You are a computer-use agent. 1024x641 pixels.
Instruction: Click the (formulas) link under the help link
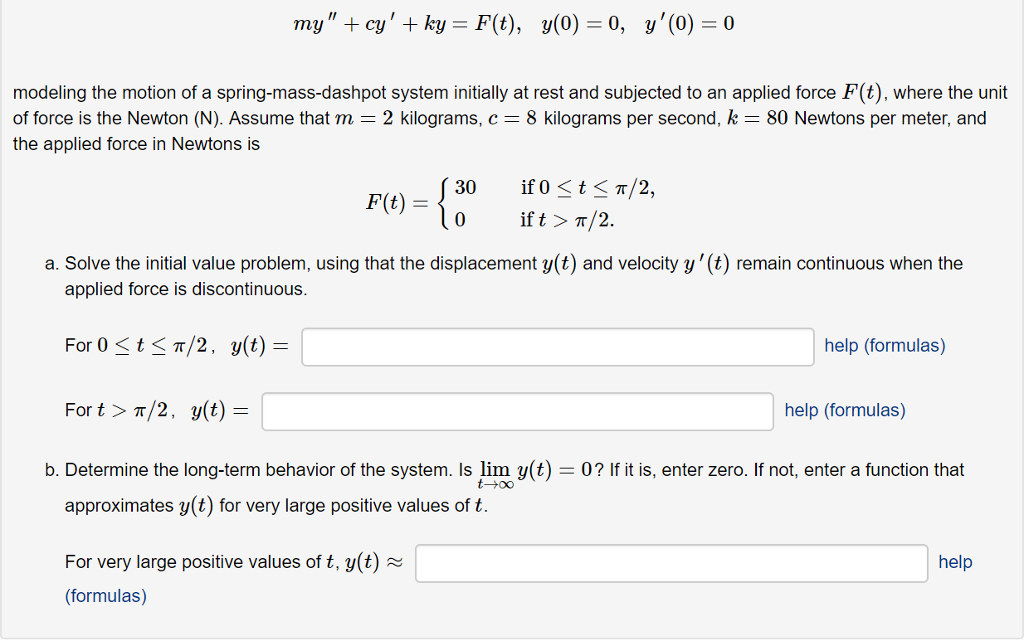click(x=105, y=595)
